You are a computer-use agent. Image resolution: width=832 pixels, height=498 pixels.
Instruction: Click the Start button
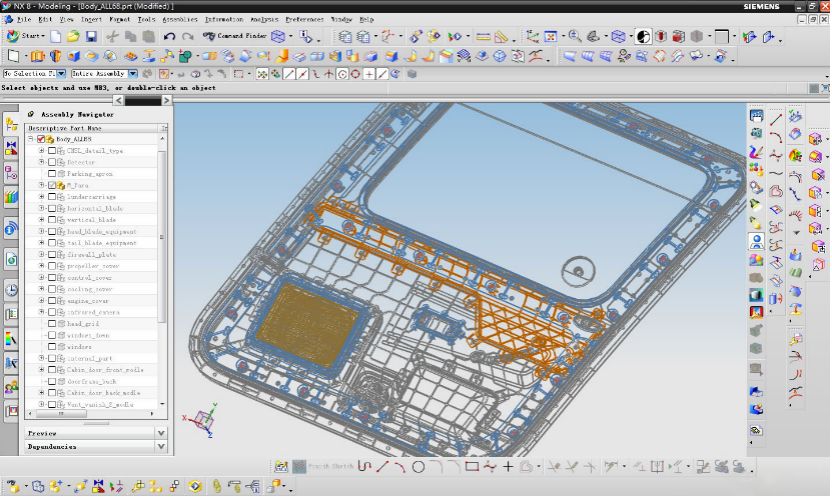coord(26,37)
